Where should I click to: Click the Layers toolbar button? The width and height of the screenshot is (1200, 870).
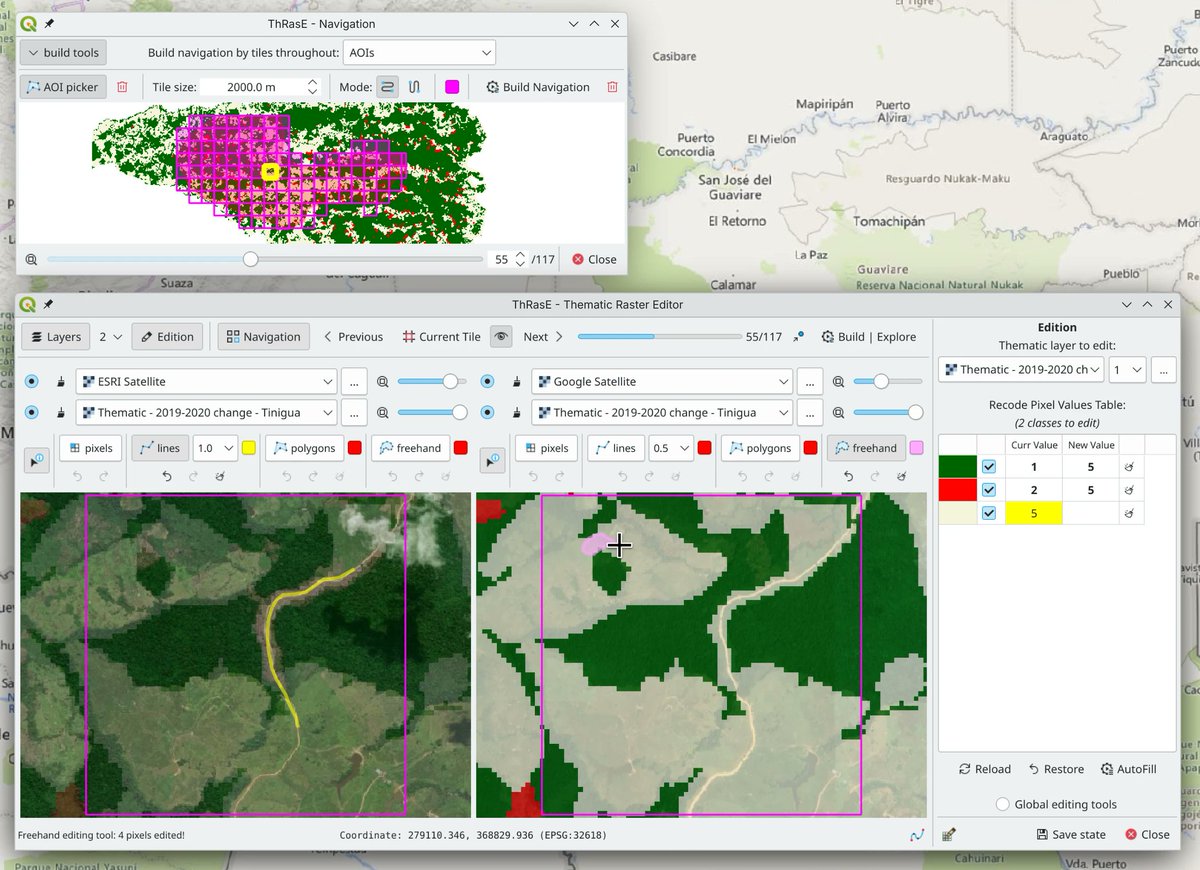(x=56, y=337)
